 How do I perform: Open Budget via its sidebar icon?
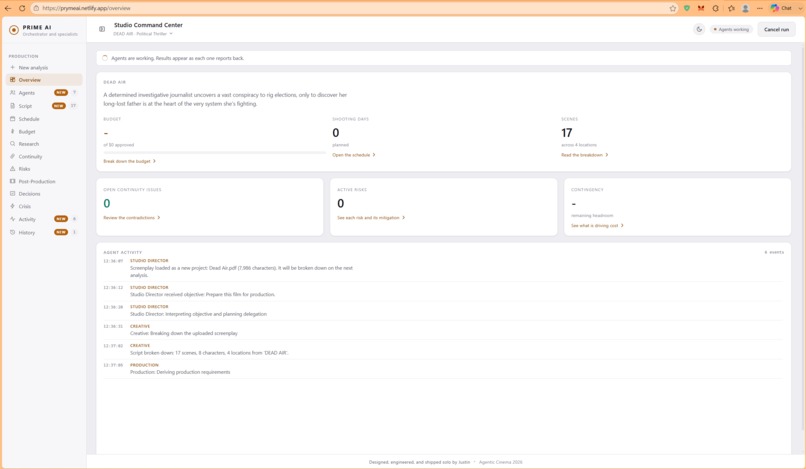pyautogui.click(x=12, y=132)
